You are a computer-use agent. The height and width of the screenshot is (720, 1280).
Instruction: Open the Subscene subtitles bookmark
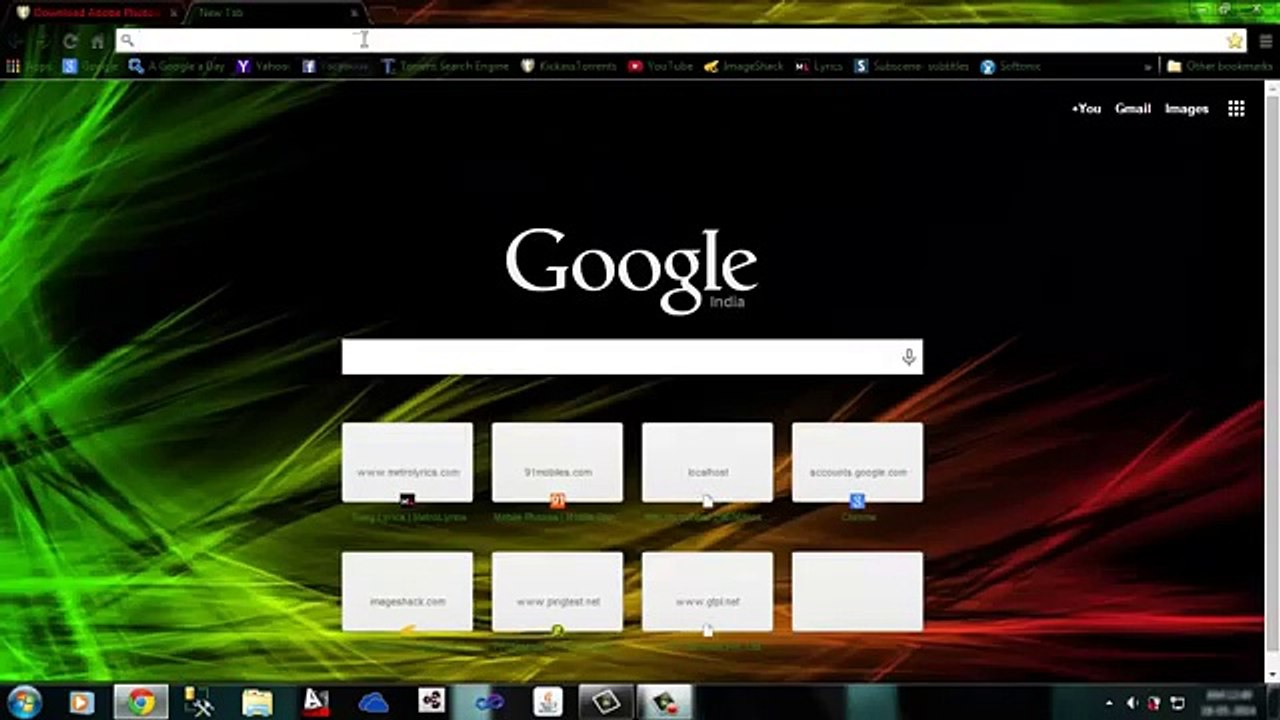pyautogui.click(x=911, y=66)
